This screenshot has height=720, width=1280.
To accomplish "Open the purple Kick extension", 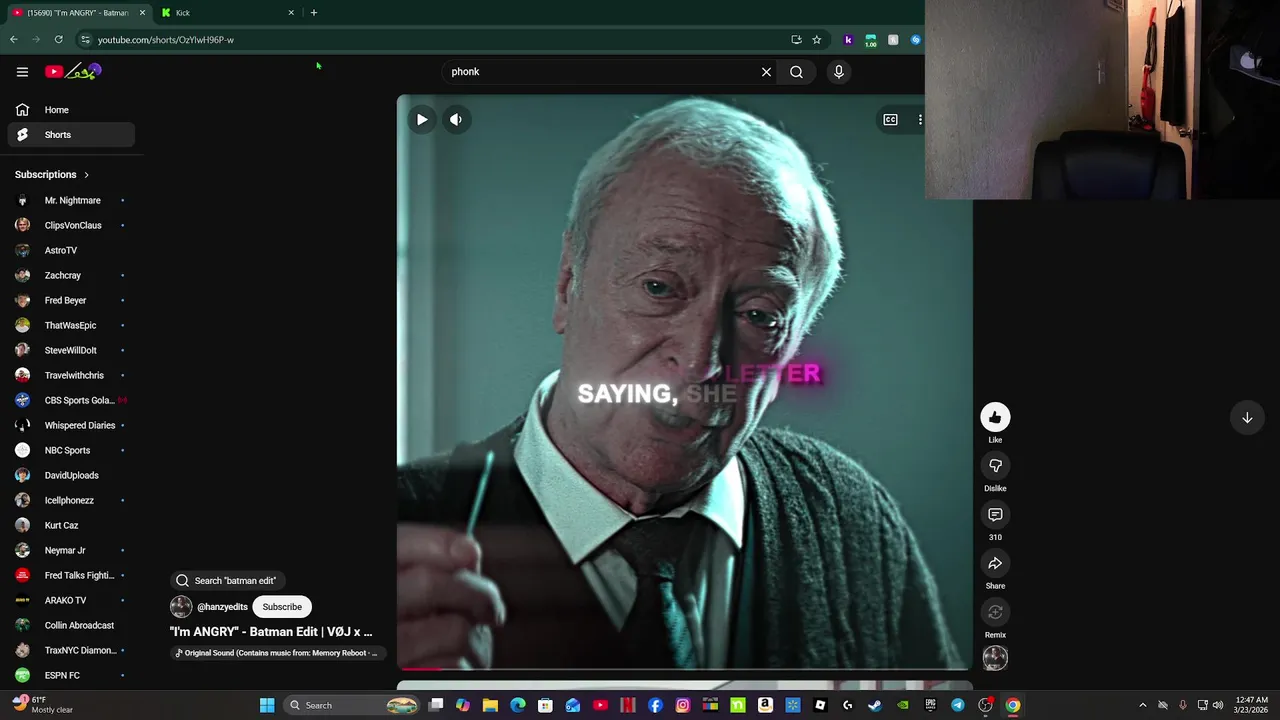I will pyautogui.click(x=849, y=40).
